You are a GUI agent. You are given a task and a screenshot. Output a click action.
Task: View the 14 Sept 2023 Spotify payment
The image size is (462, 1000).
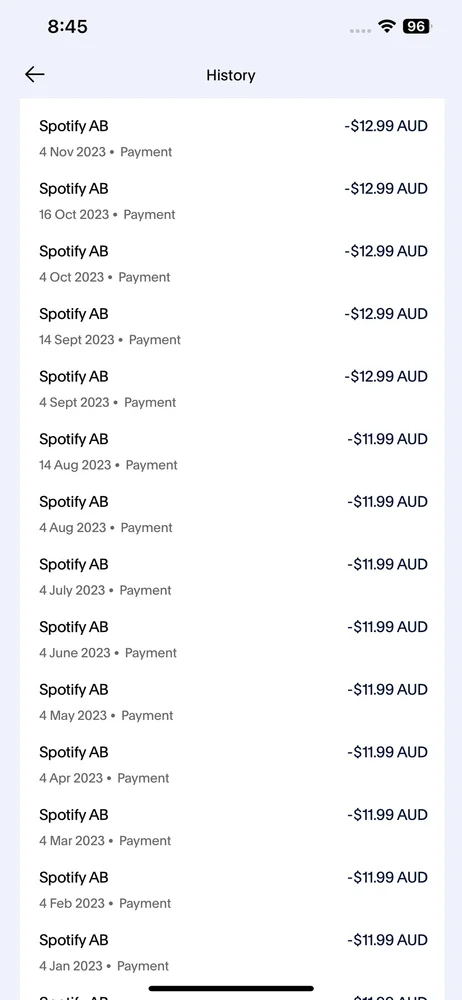(232, 326)
